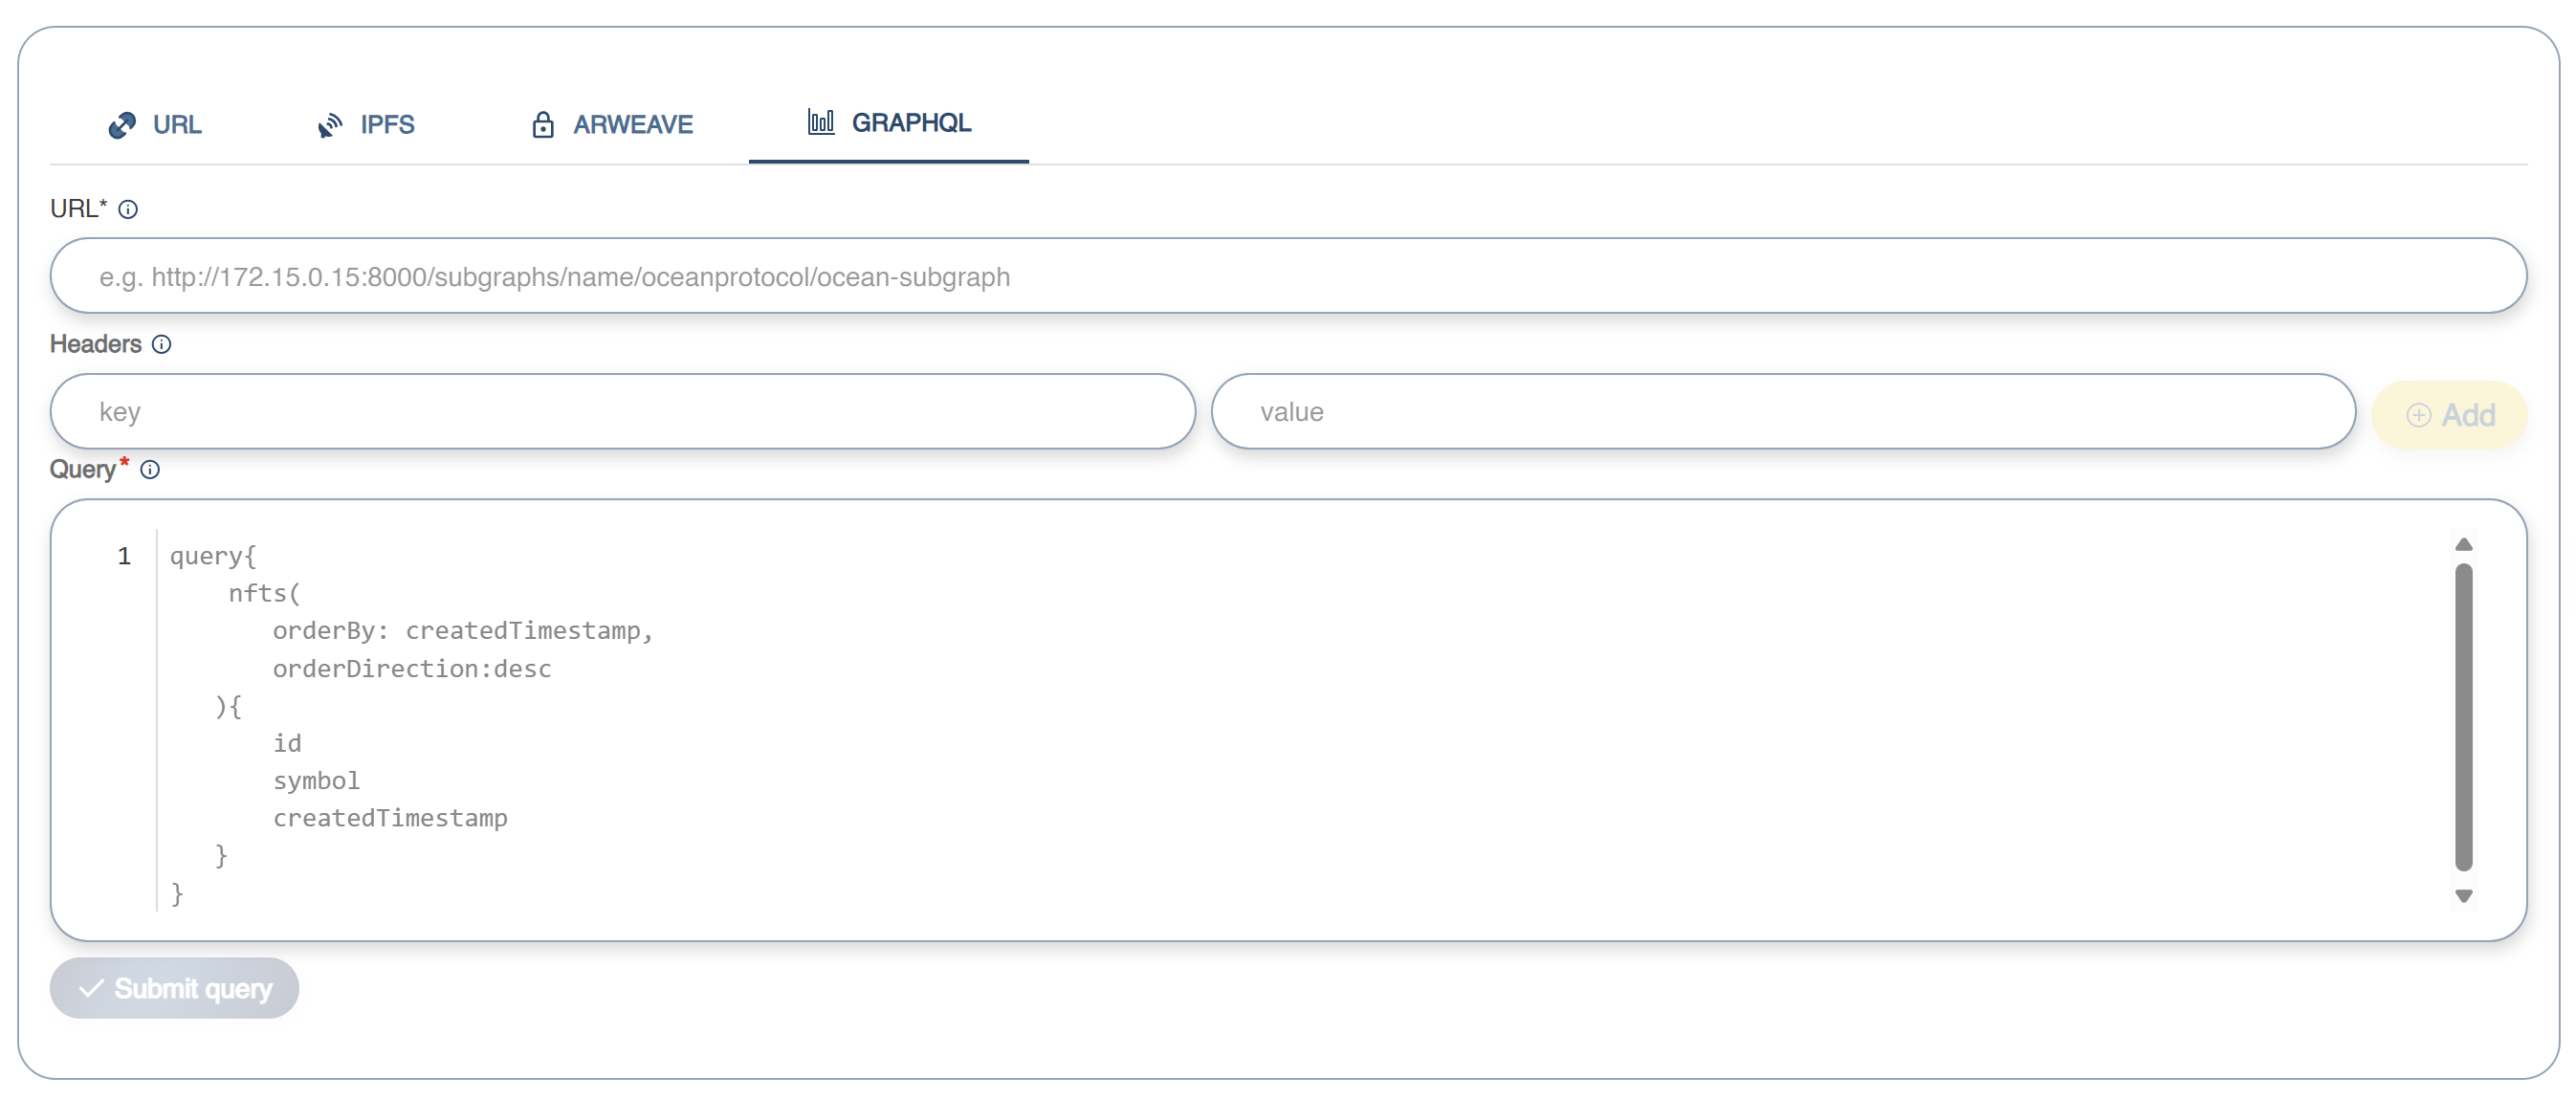Click into the header value field
Viewport: 2576px width, 1099px height.
[1782, 412]
